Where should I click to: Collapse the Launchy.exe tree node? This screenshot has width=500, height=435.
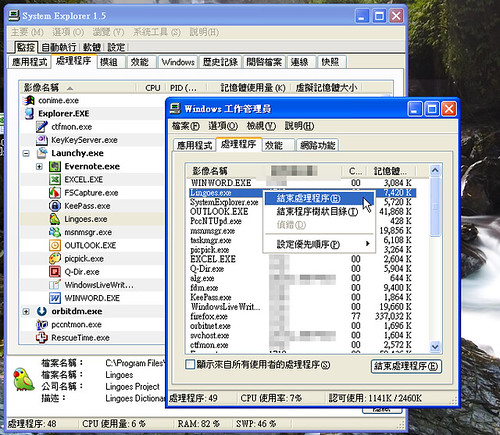(x=26, y=153)
